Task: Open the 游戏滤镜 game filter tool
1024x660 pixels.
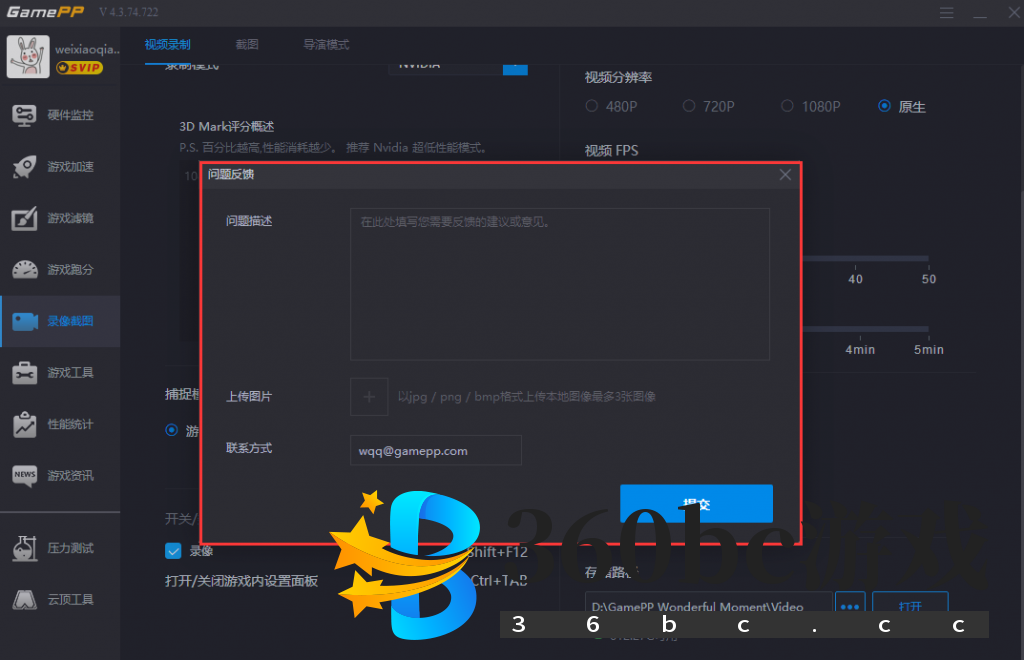Action: pyautogui.click(x=60, y=218)
